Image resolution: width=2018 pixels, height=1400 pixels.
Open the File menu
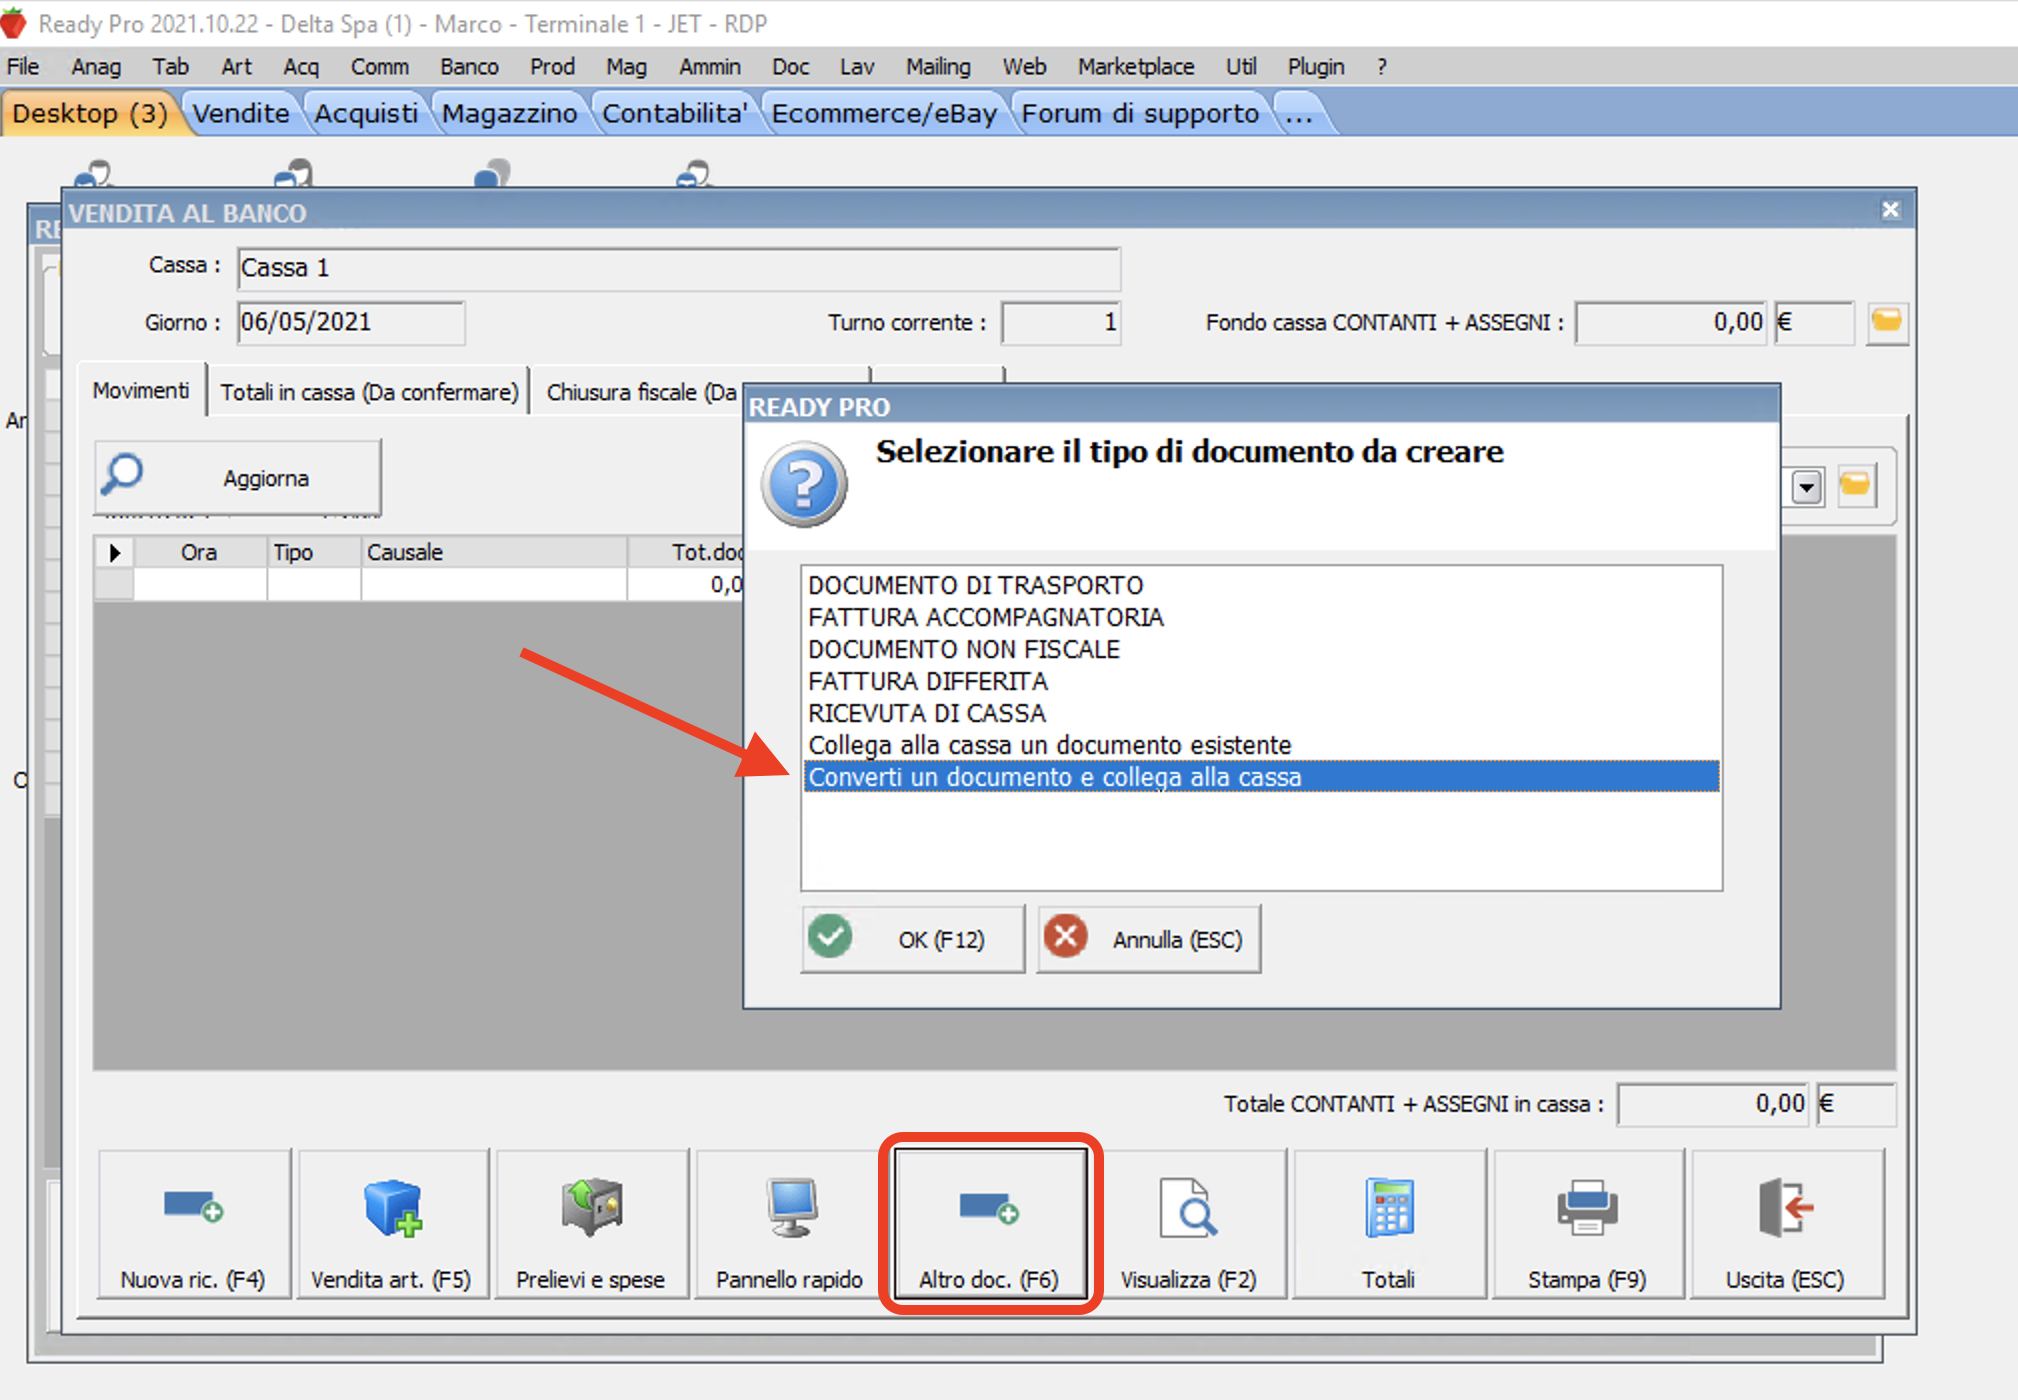point(23,67)
